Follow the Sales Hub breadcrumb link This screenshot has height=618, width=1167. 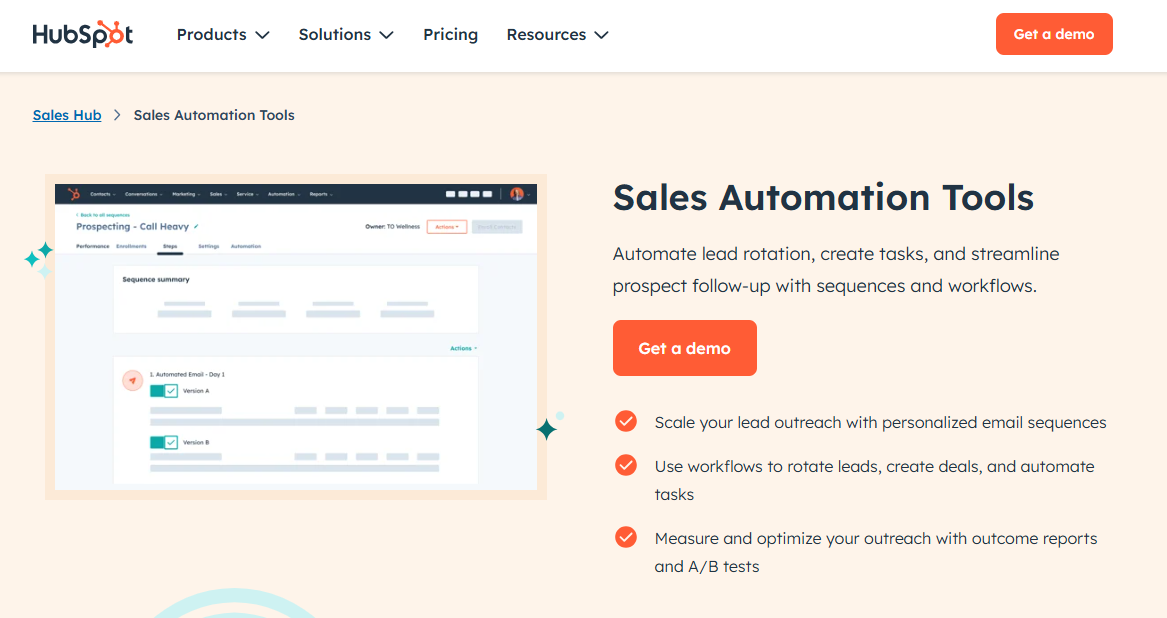pyautogui.click(x=67, y=115)
